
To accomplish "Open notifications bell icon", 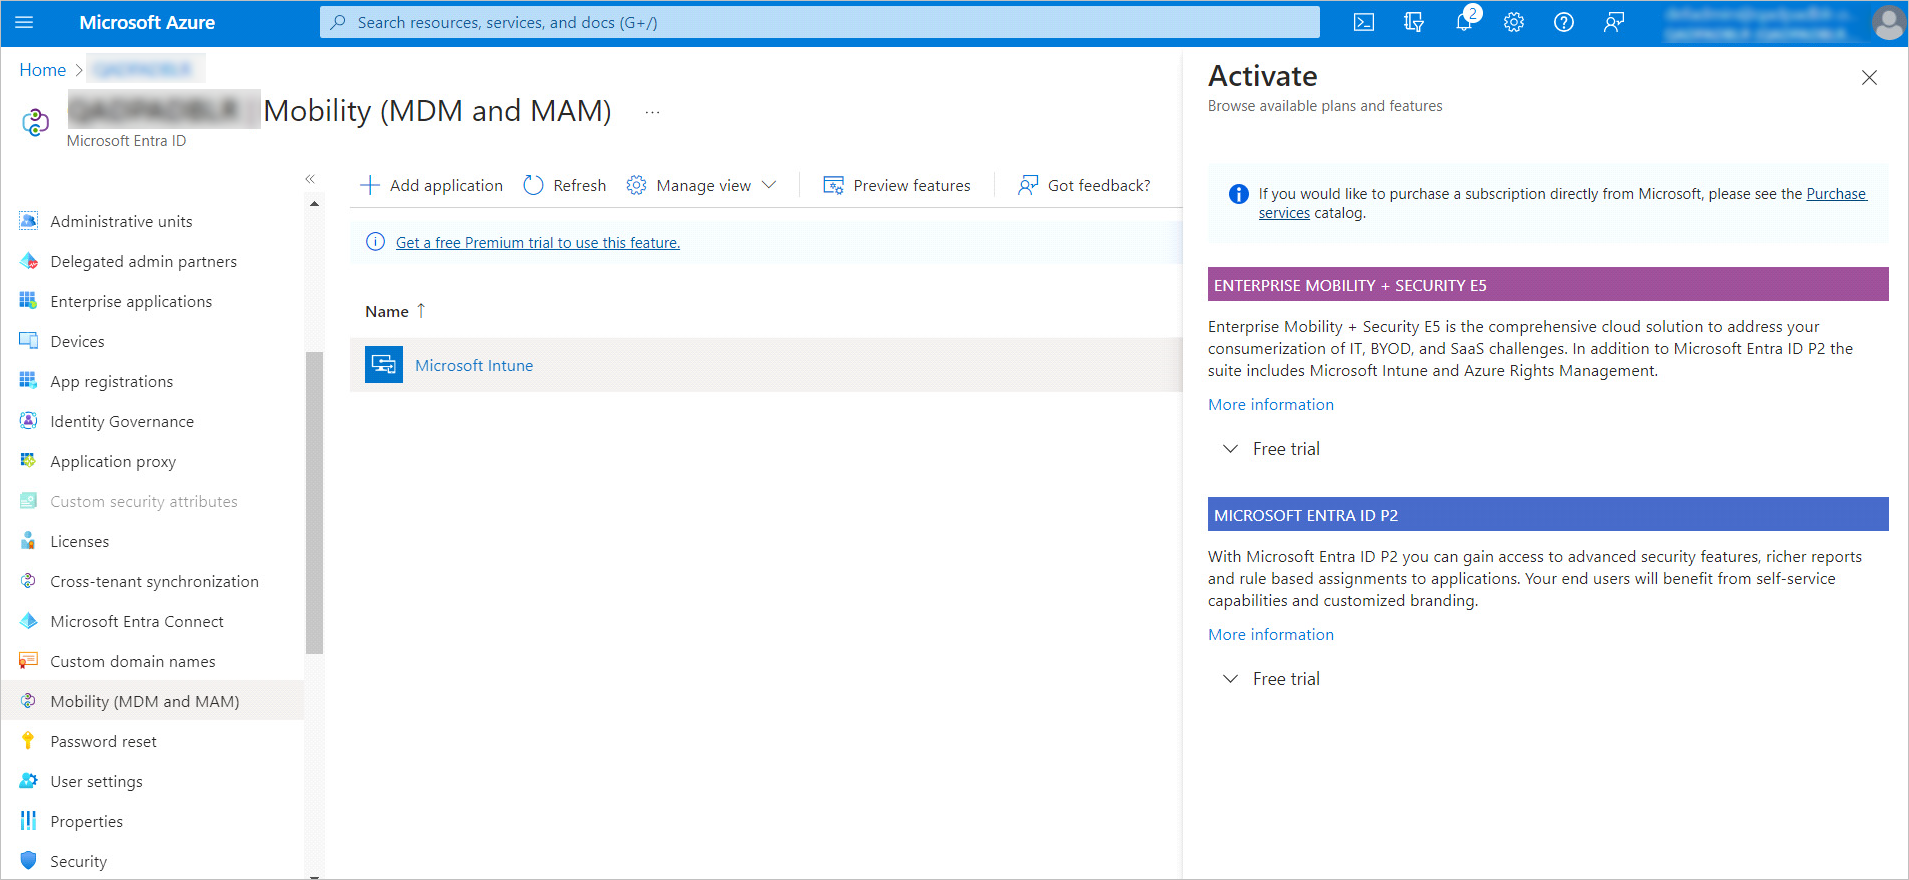I will (x=1464, y=22).
